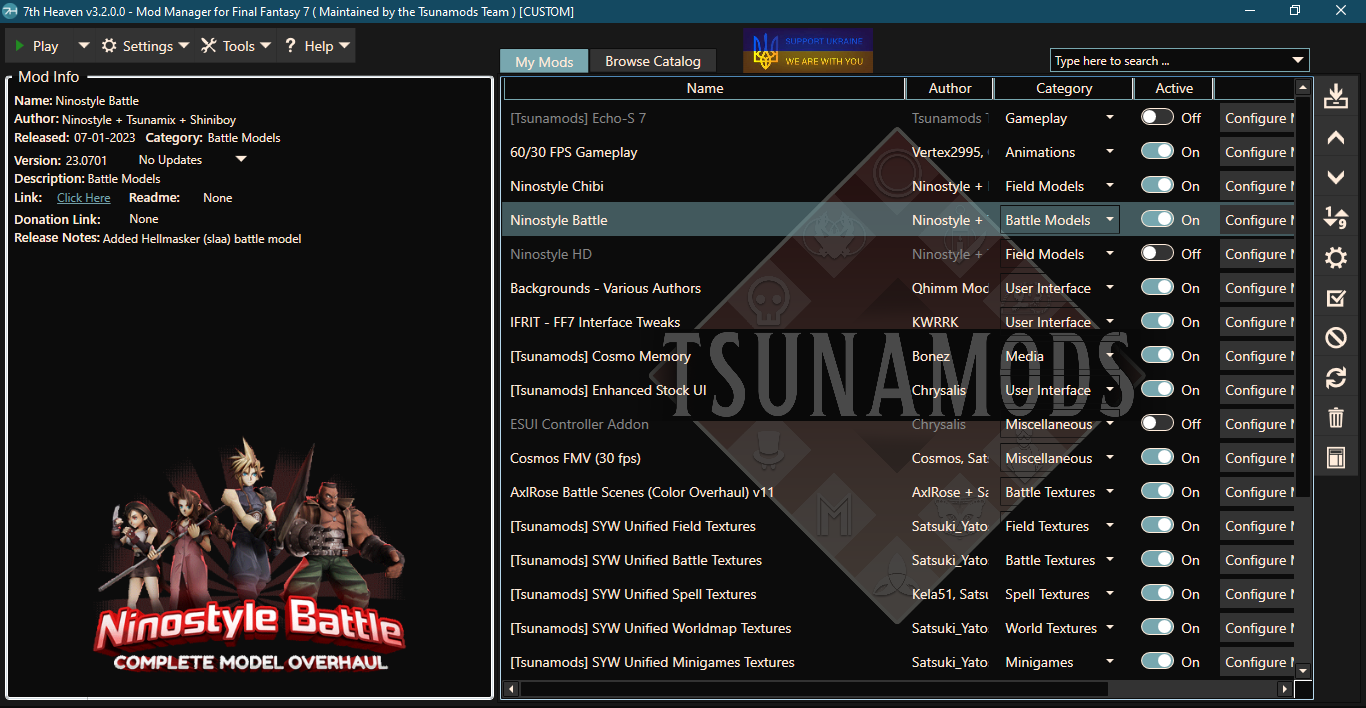Viewport: 1366px width, 708px height.
Task: Click the deactivate all mods prohibited icon
Action: [1335, 338]
